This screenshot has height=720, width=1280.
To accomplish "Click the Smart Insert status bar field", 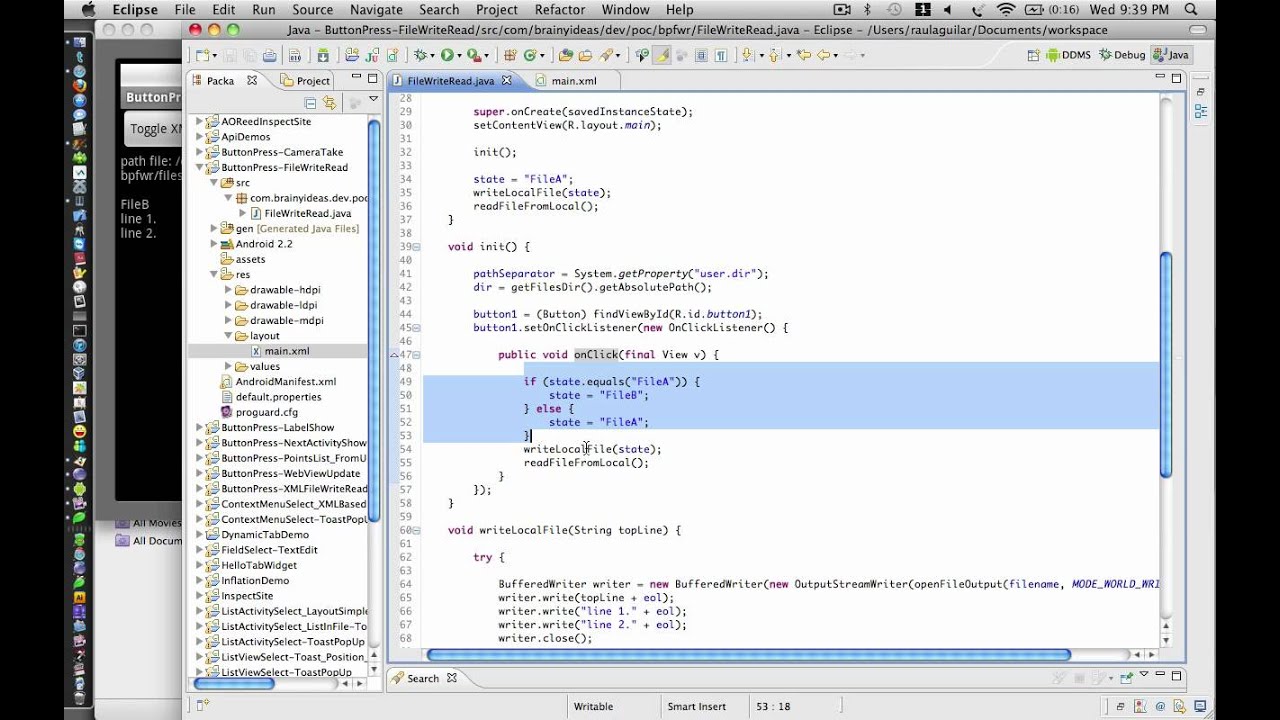I will (697, 706).
